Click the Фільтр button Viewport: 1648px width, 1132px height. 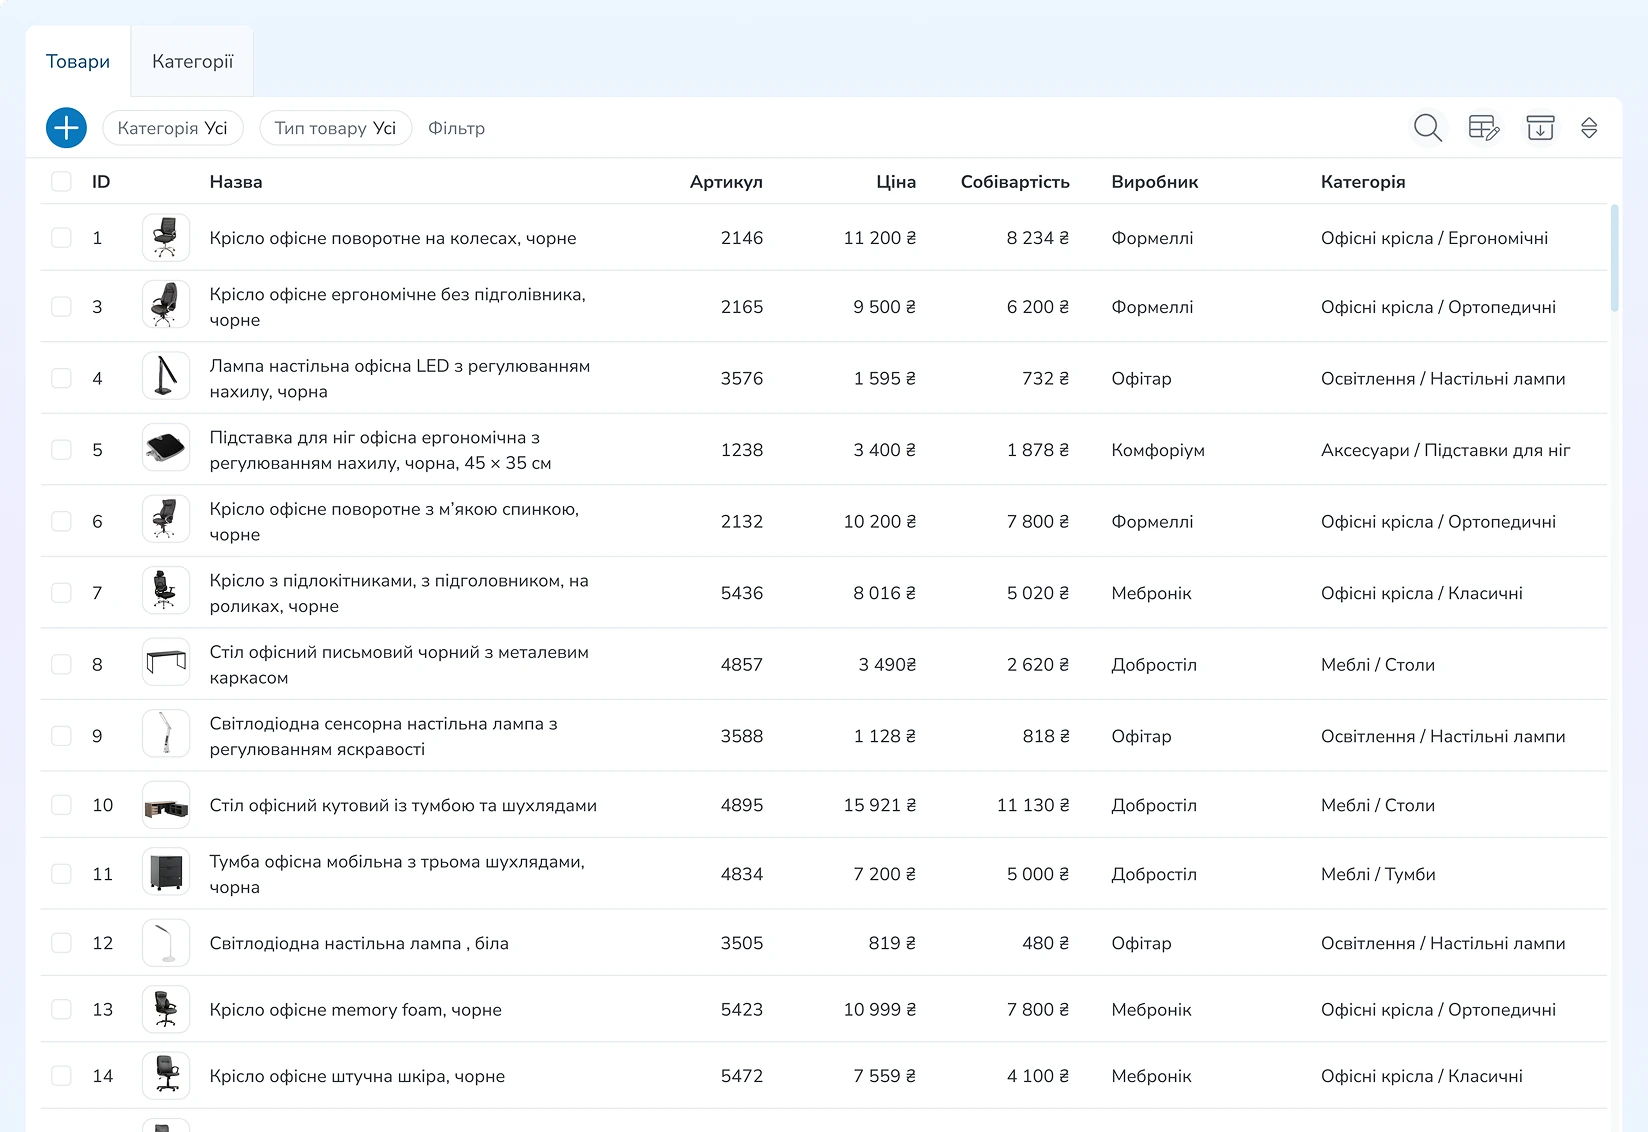[457, 128]
